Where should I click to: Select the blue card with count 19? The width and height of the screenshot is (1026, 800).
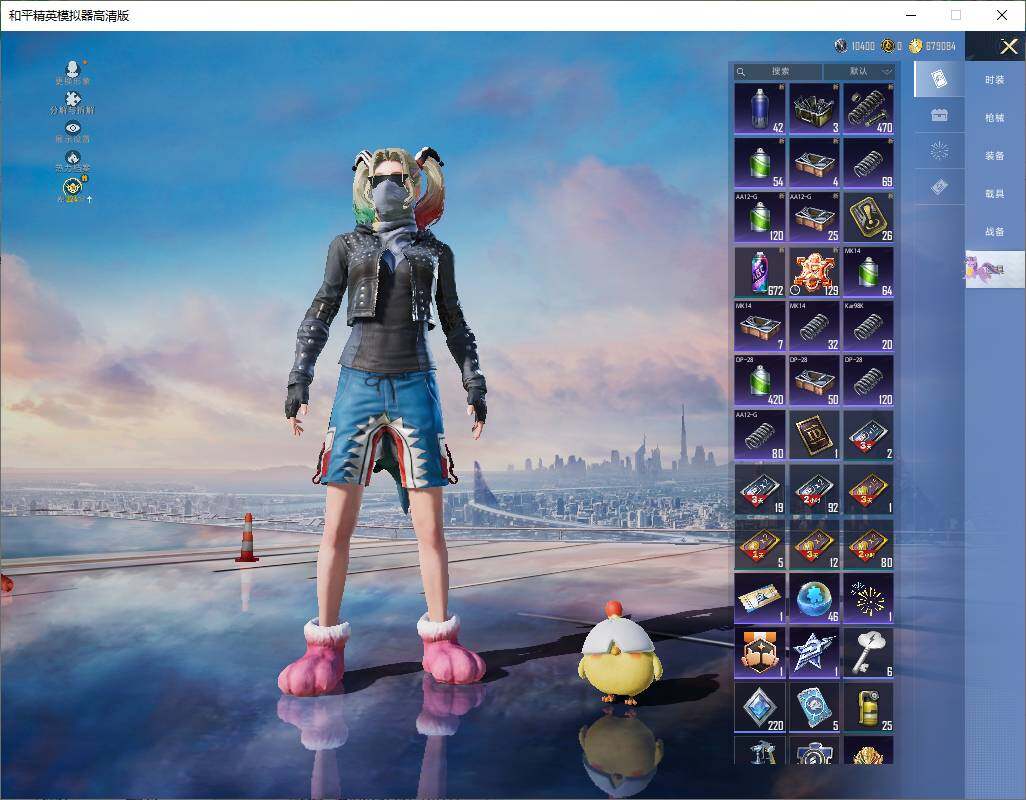(760, 489)
